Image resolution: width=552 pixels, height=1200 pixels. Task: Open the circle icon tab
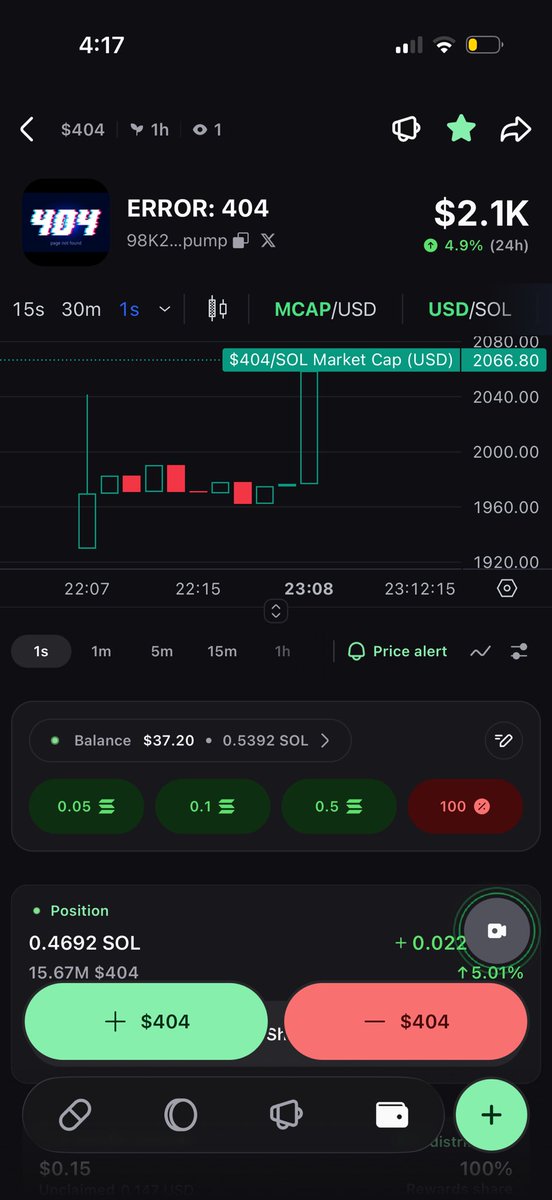(x=181, y=1115)
